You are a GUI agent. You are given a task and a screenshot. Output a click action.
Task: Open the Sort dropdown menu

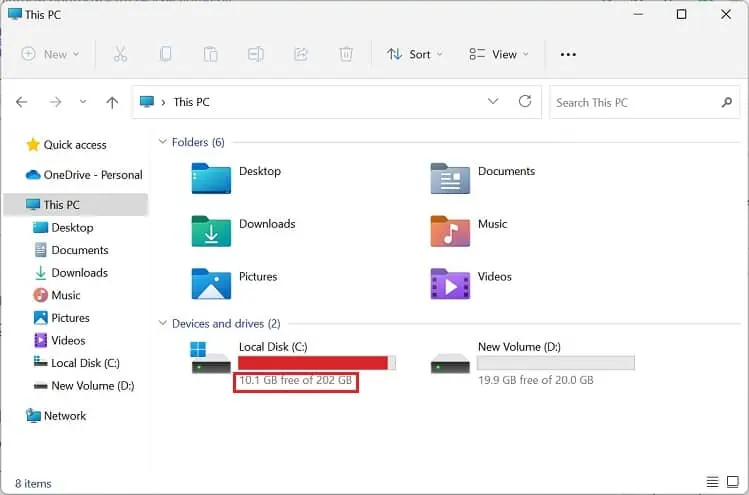(415, 54)
